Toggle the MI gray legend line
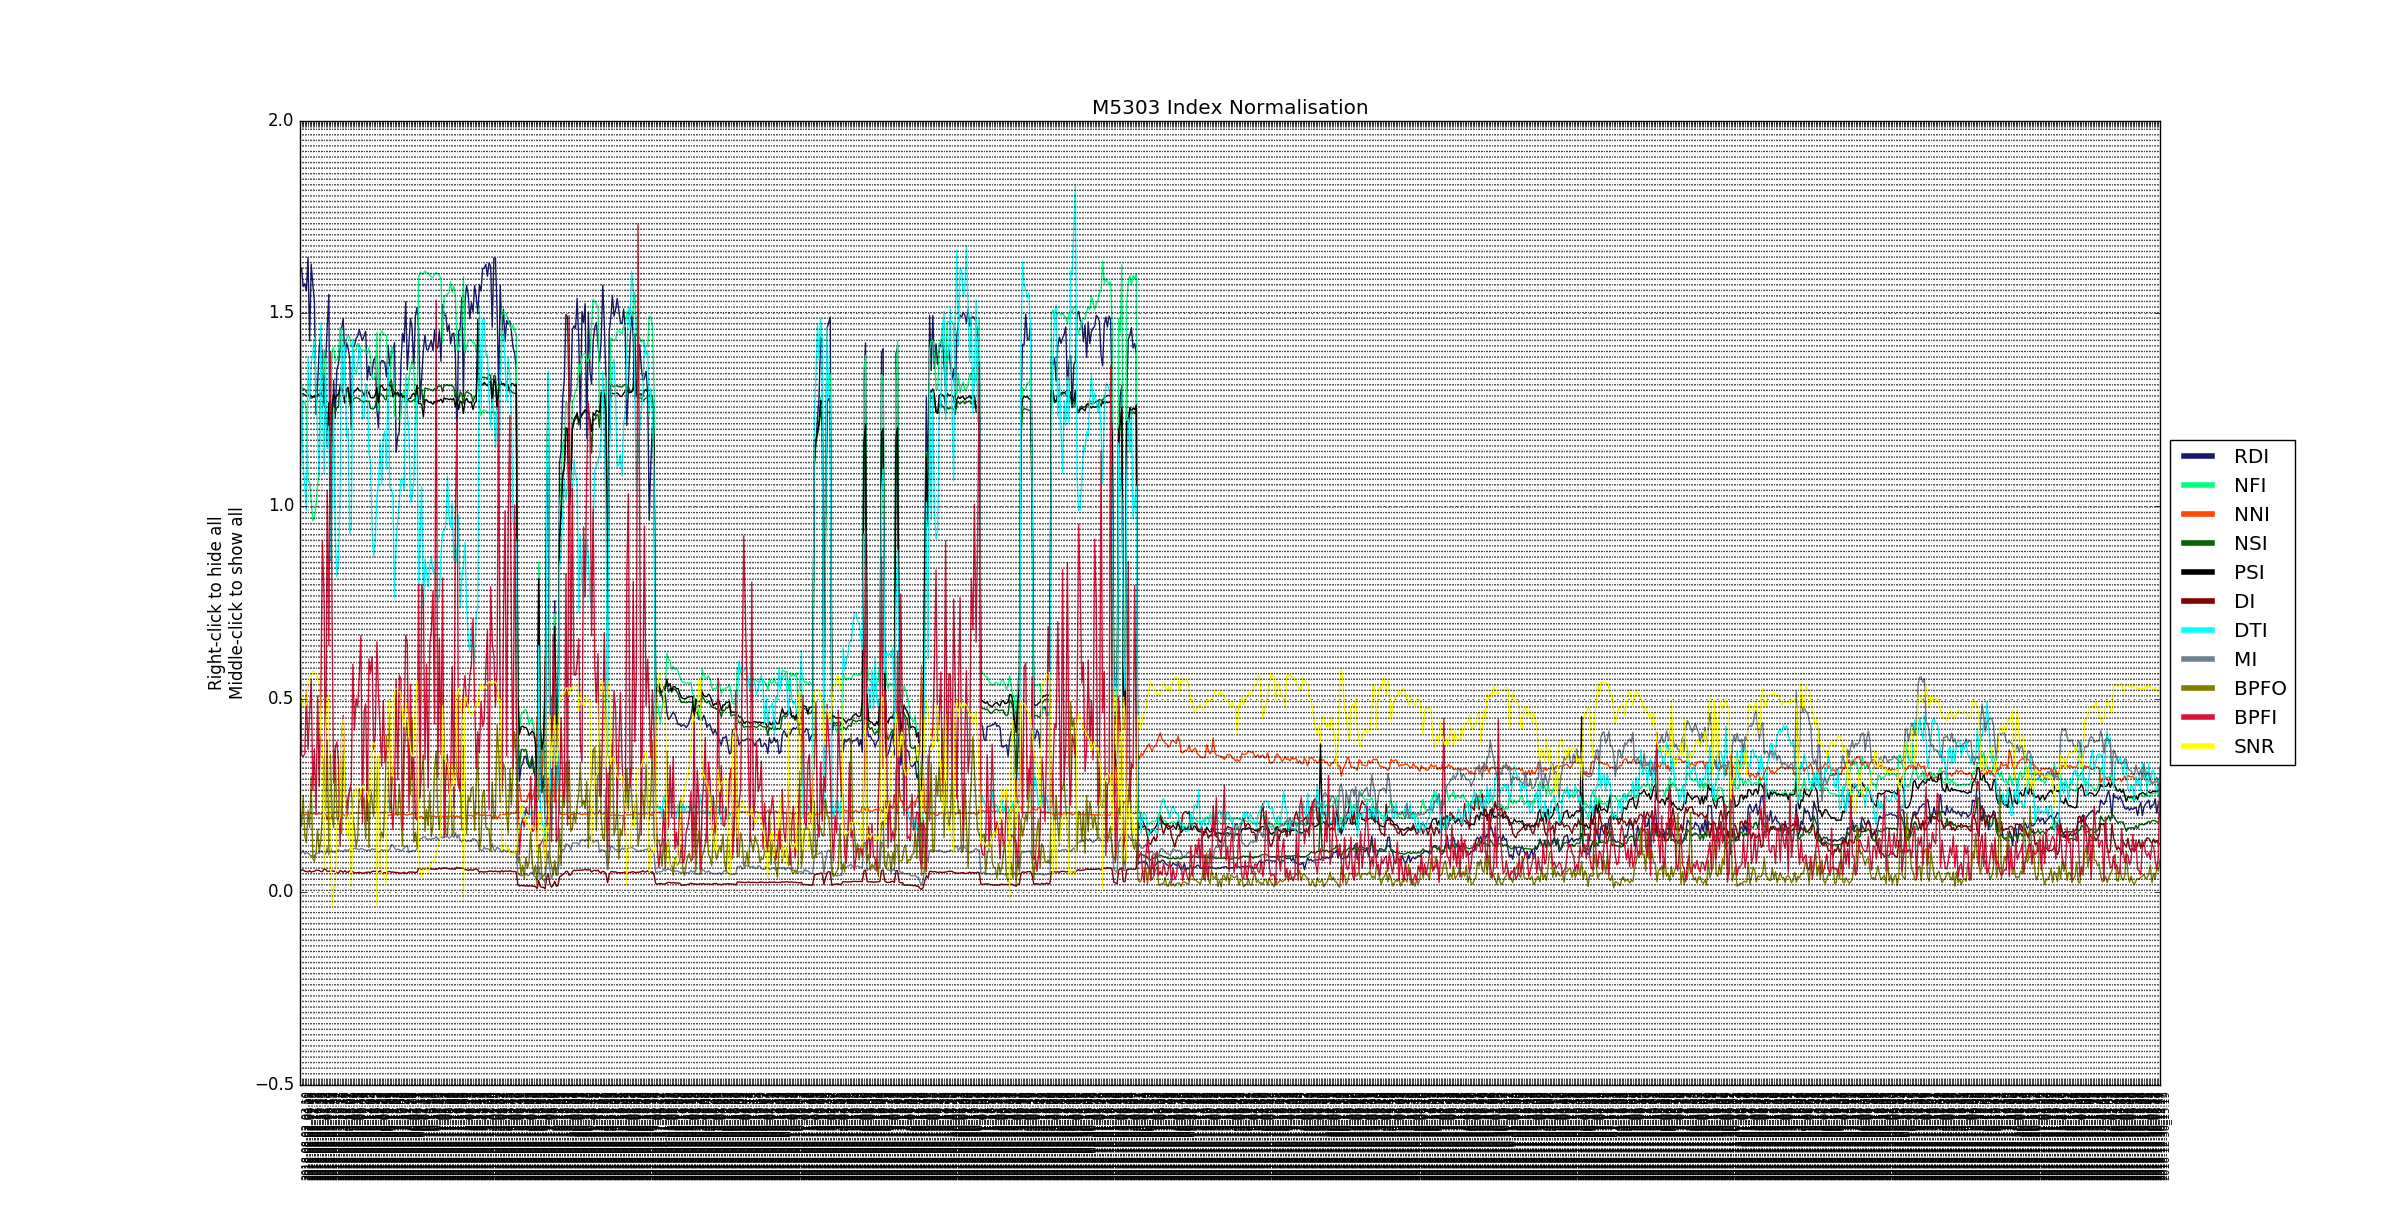The width and height of the screenshot is (2400, 1205). 2198,659
